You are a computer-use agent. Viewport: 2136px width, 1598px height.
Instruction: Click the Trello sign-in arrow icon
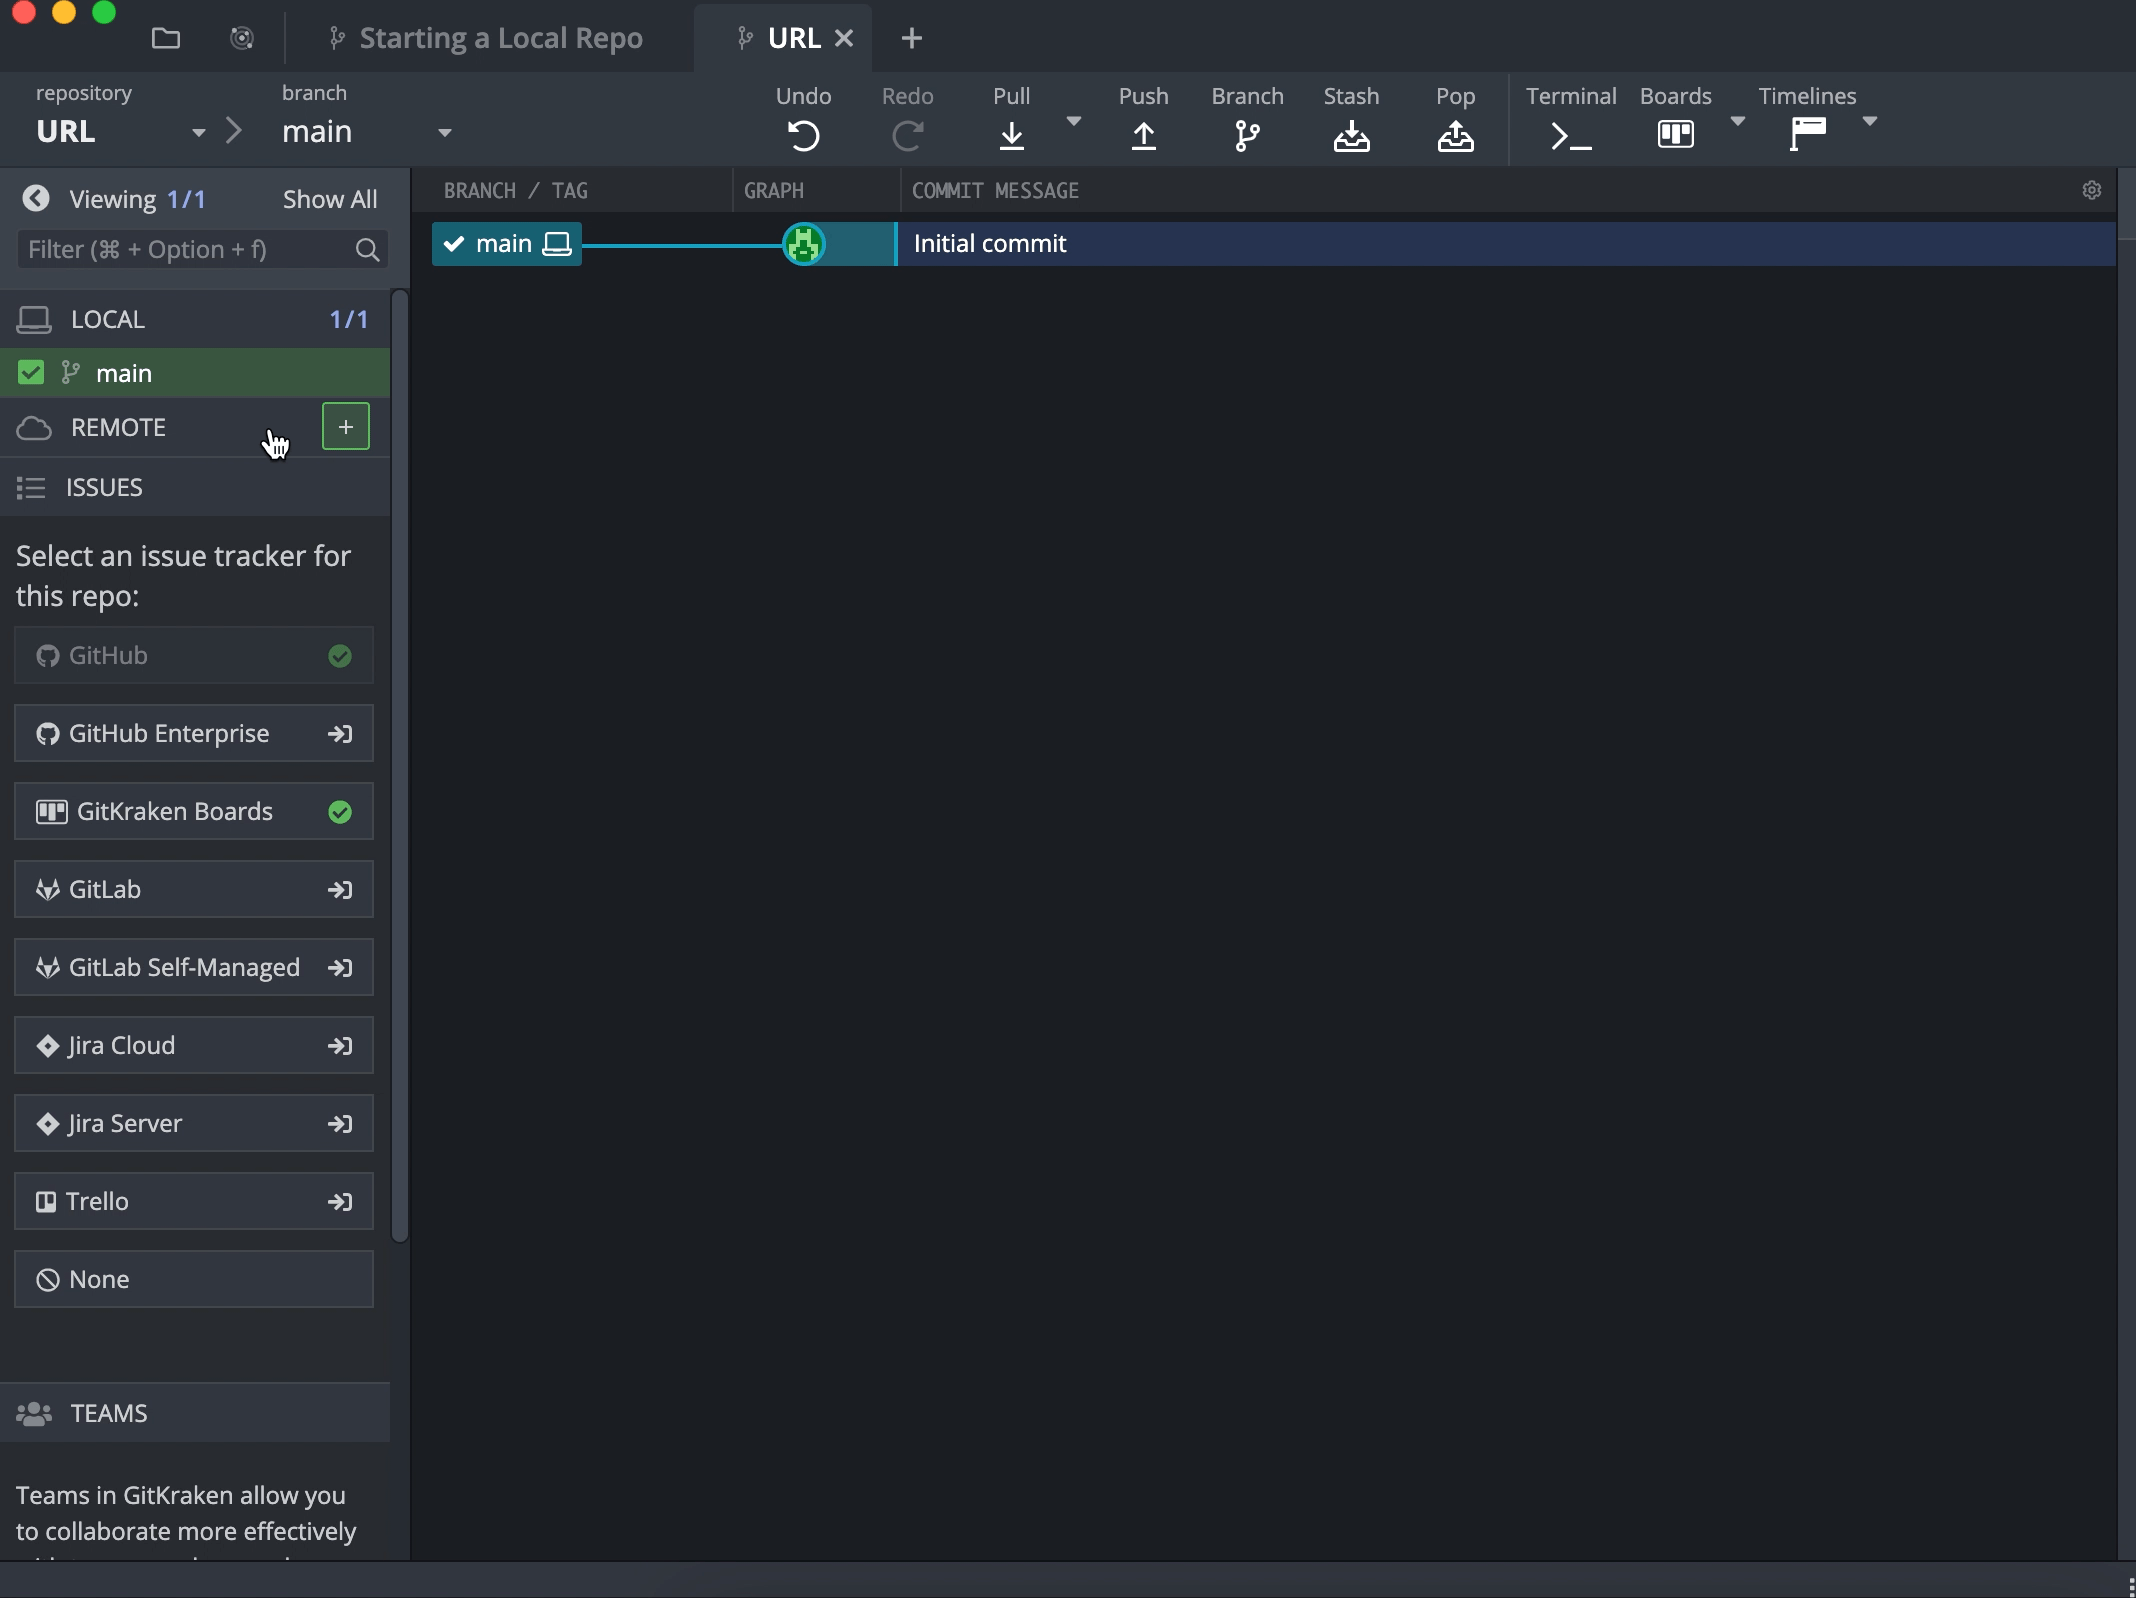tap(340, 1201)
